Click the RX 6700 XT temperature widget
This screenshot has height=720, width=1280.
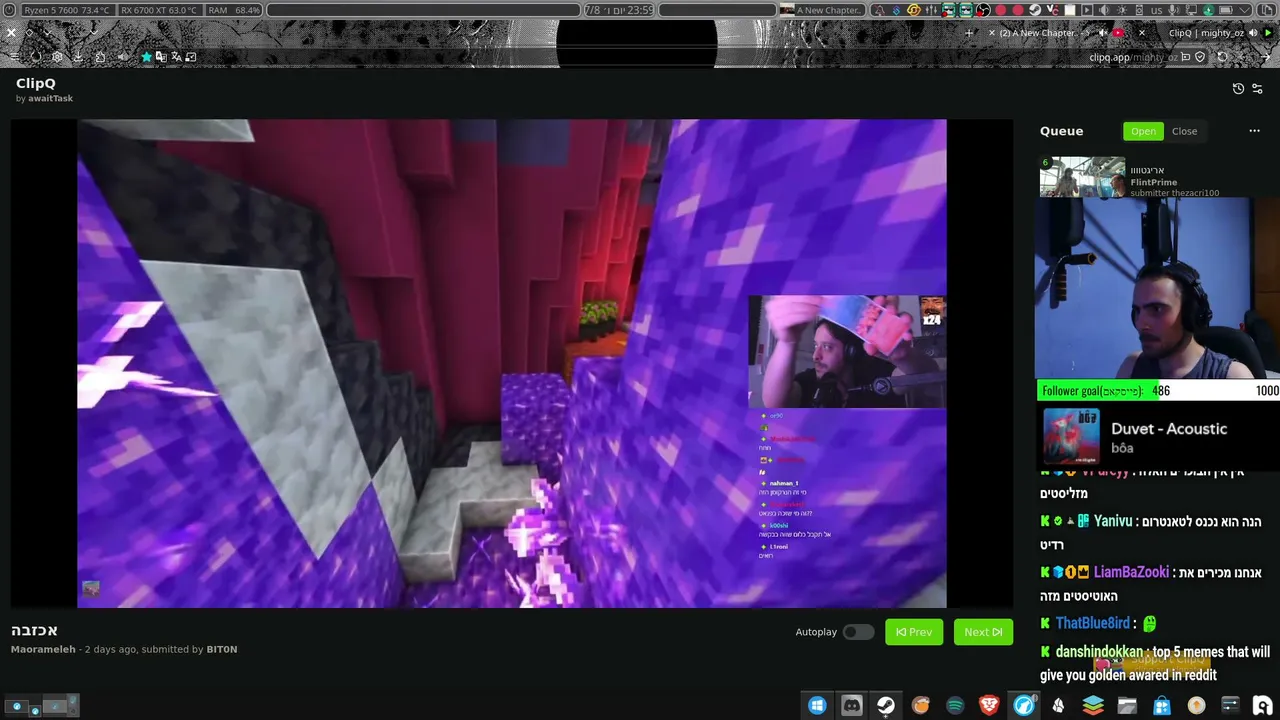[159, 10]
